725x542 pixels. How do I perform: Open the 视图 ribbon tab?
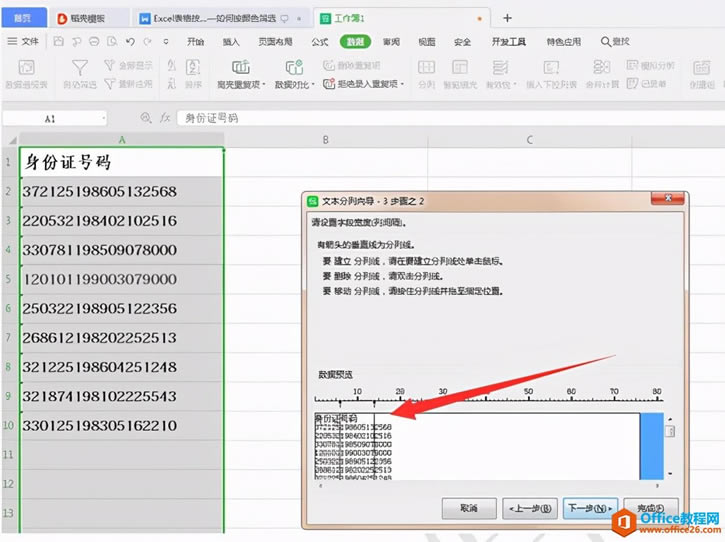[427, 42]
